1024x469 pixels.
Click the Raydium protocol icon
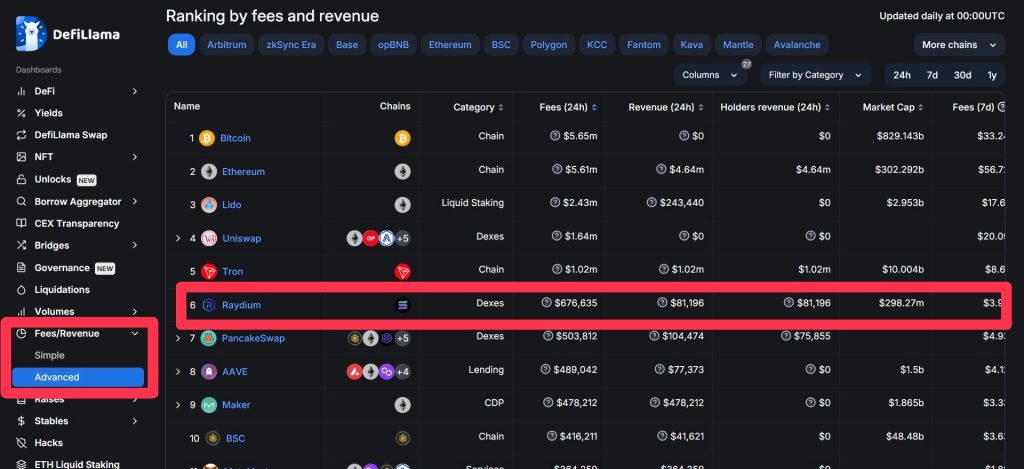click(x=208, y=305)
